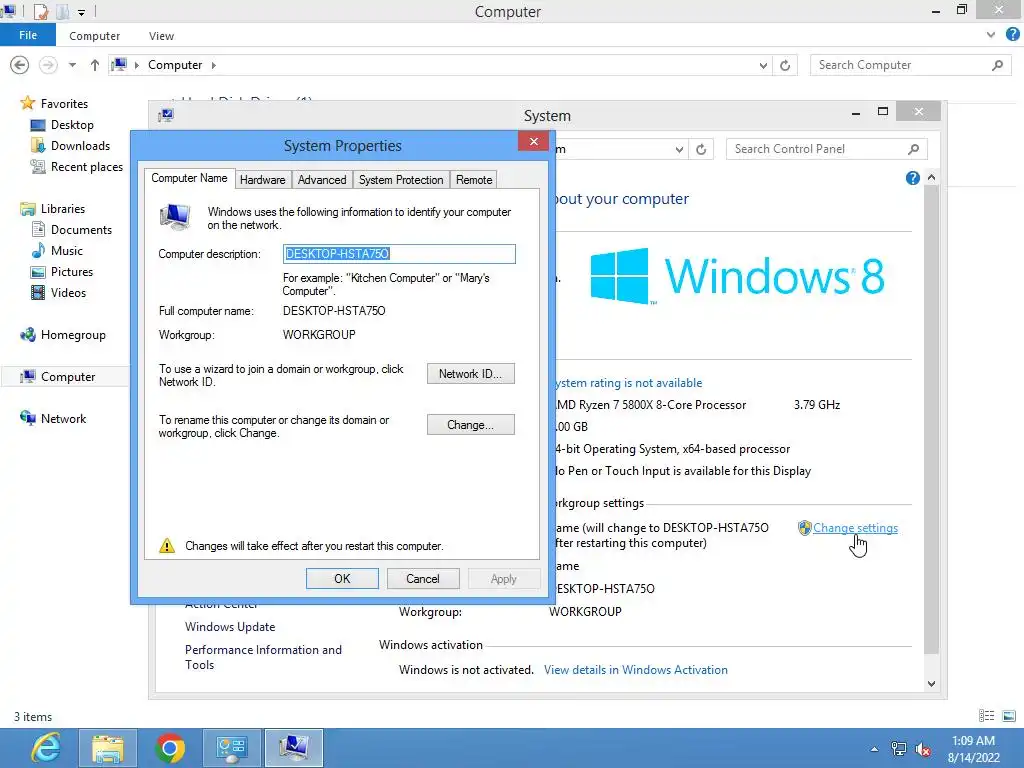Image resolution: width=1024 pixels, height=768 pixels.
Task: Expand System window address bar dropdown
Action: click(x=679, y=150)
